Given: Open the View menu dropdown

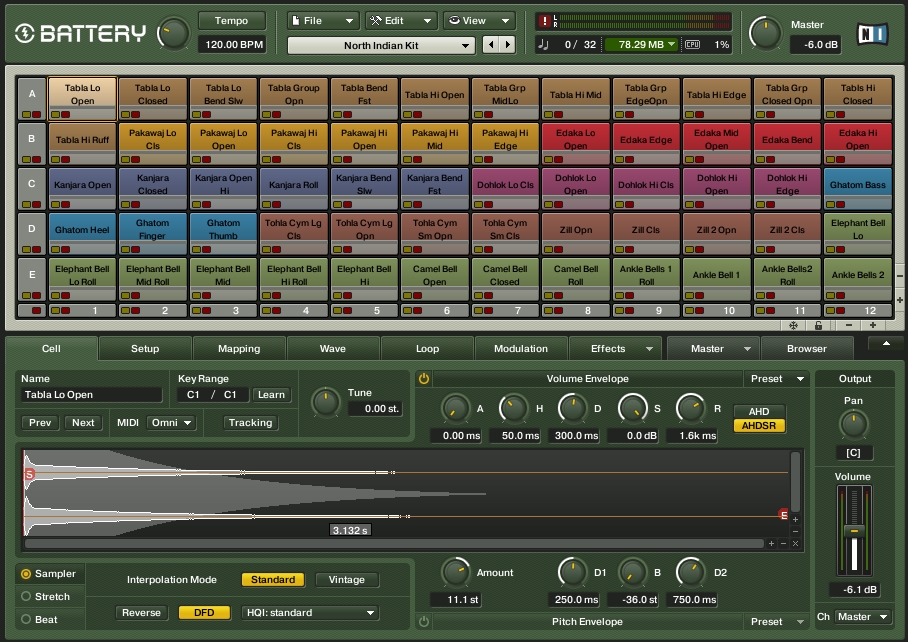Looking at the screenshot, I should click(479, 20).
